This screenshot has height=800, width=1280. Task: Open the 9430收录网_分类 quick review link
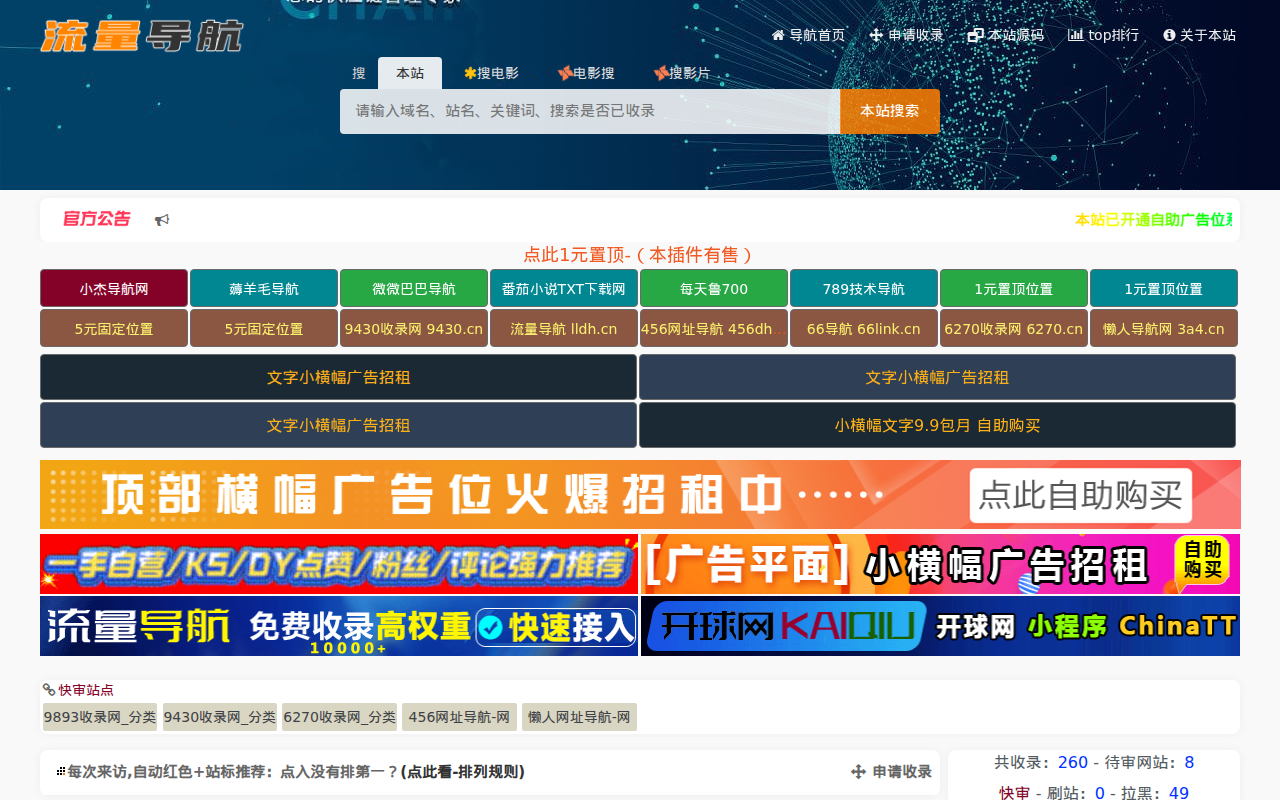(x=220, y=716)
